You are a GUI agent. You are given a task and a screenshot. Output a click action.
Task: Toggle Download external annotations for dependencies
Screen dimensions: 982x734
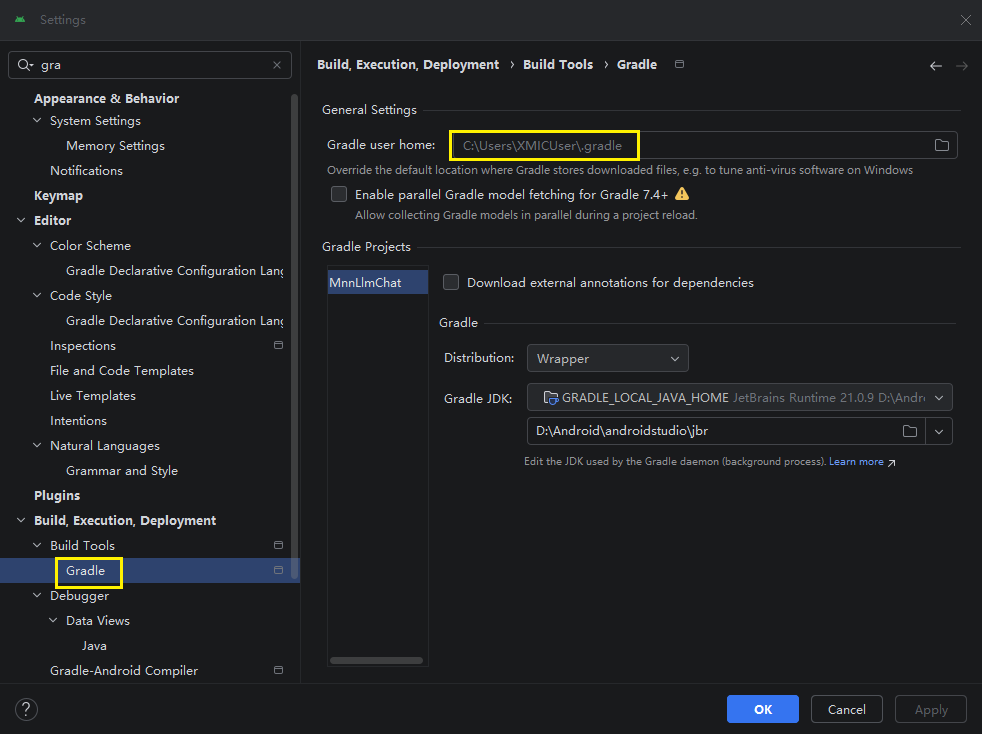coord(451,282)
